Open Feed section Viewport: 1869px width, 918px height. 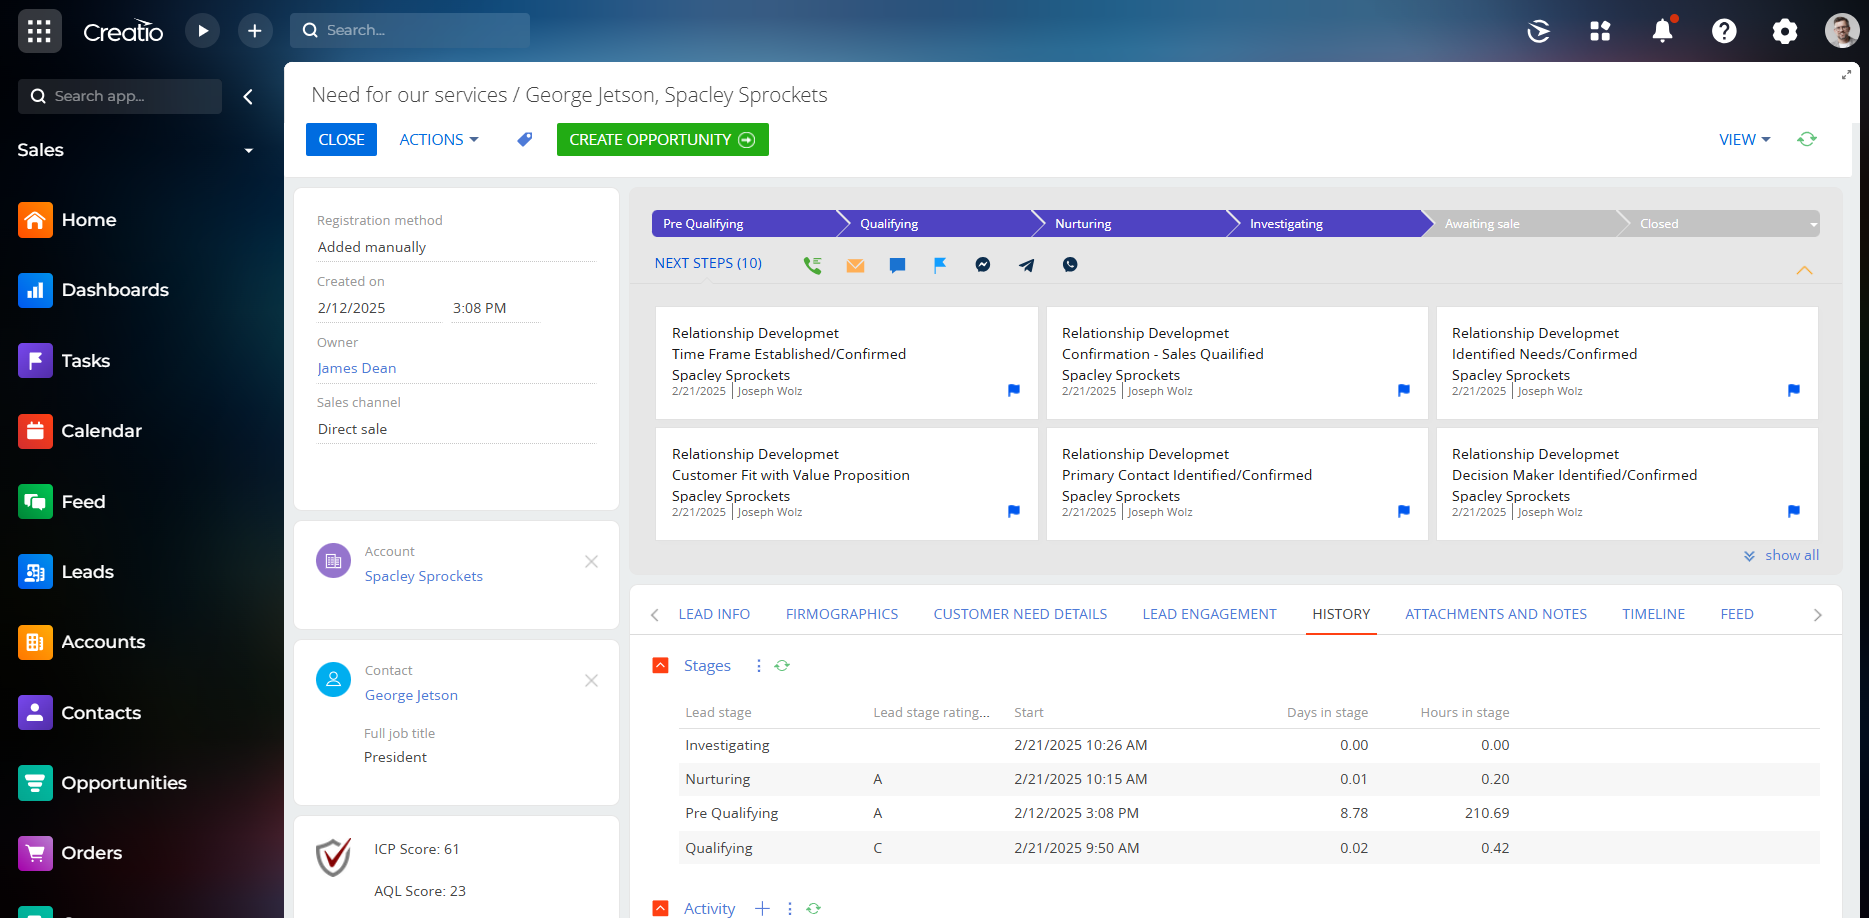[62, 502]
